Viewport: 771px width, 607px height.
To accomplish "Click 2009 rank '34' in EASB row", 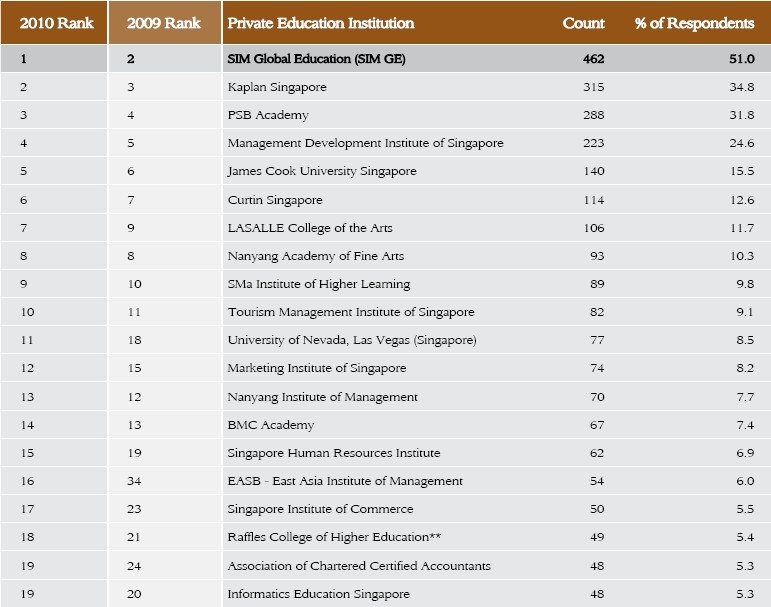I will click(x=134, y=481).
